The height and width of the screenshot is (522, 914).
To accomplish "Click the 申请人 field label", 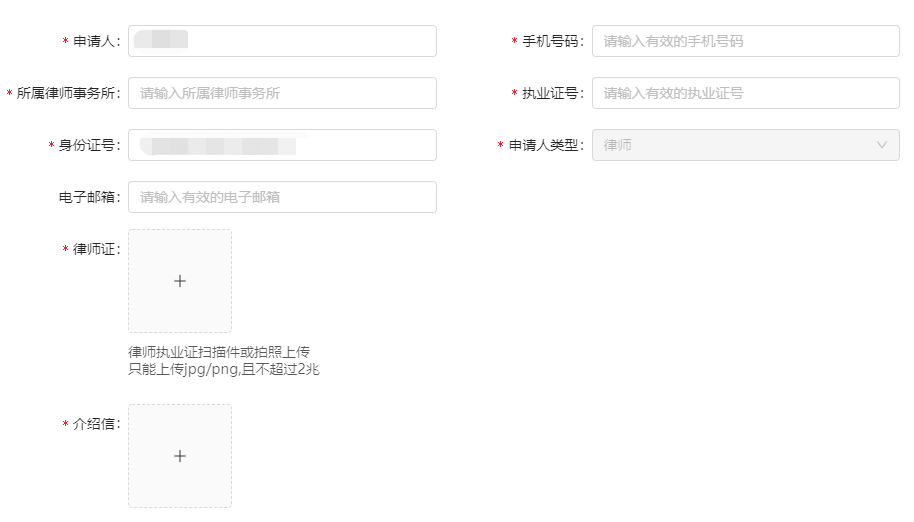I will coord(96,41).
